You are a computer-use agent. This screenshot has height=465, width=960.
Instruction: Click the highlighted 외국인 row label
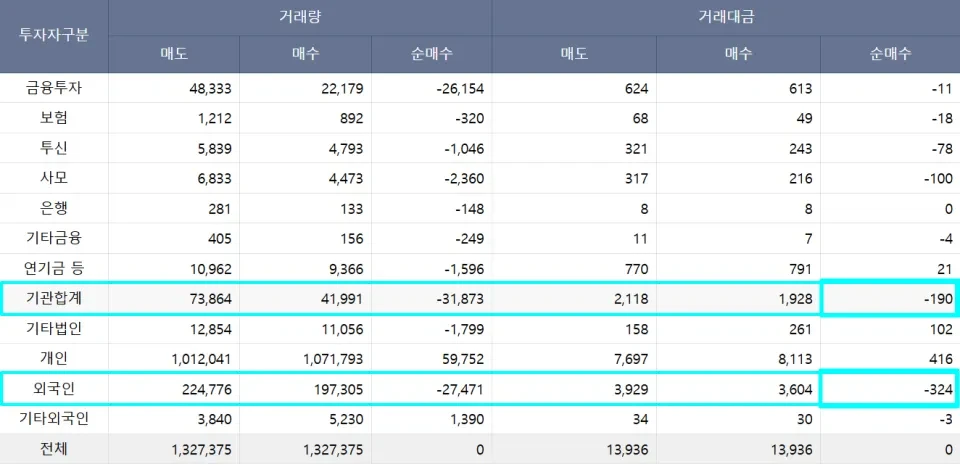tap(54, 389)
